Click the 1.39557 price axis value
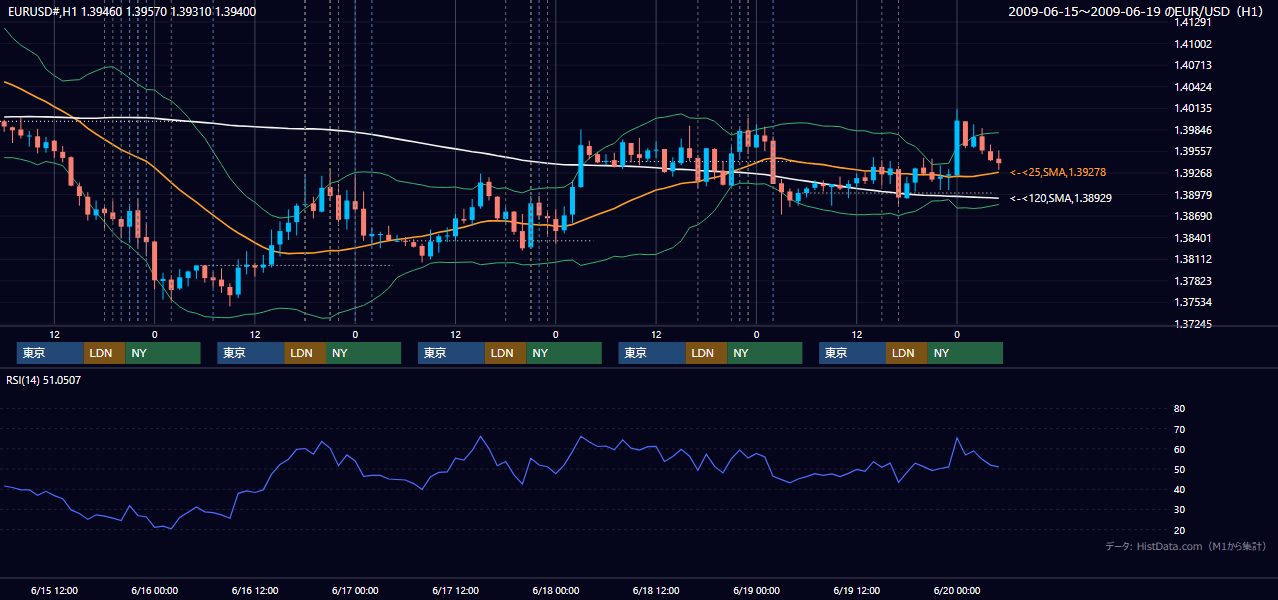This screenshot has width=1278, height=600. click(x=1194, y=151)
